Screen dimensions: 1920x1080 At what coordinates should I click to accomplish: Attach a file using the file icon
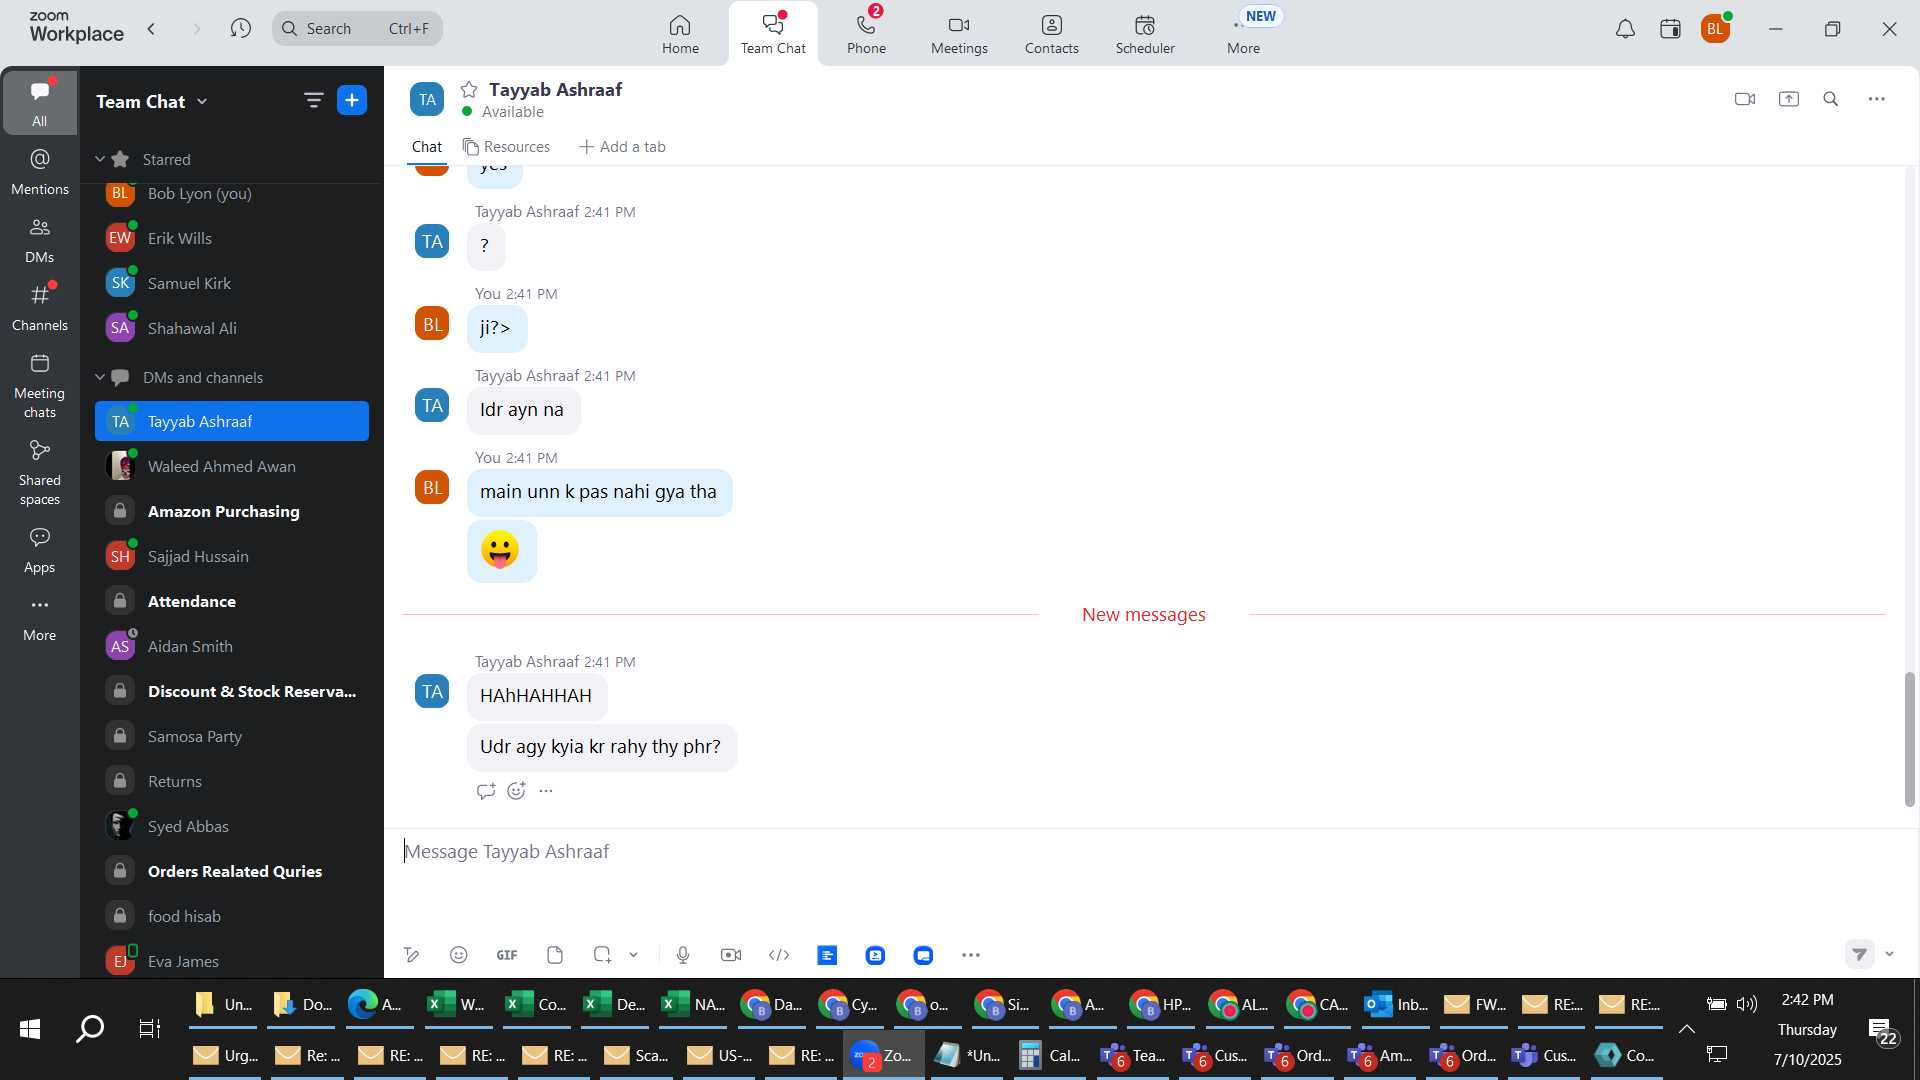tap(555, 955)
